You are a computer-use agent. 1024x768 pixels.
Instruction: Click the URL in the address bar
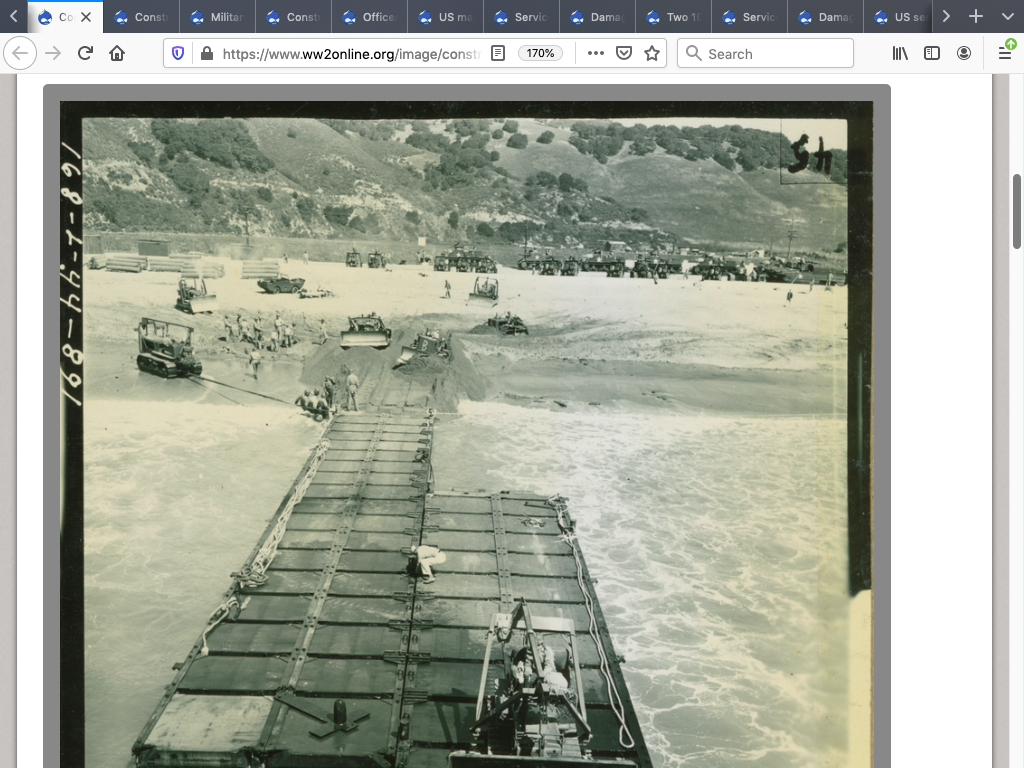click(x=350, y=54)
